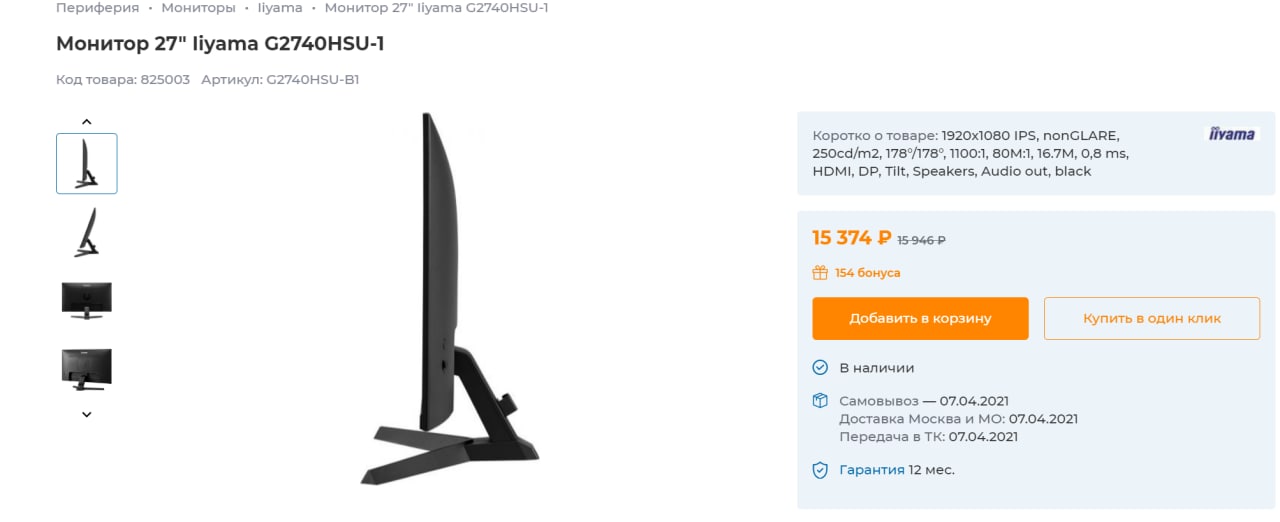Click the last breadcrumb Монитор 27" Iiyama G2740HSU-1
1280x522 pixels.
436,8
